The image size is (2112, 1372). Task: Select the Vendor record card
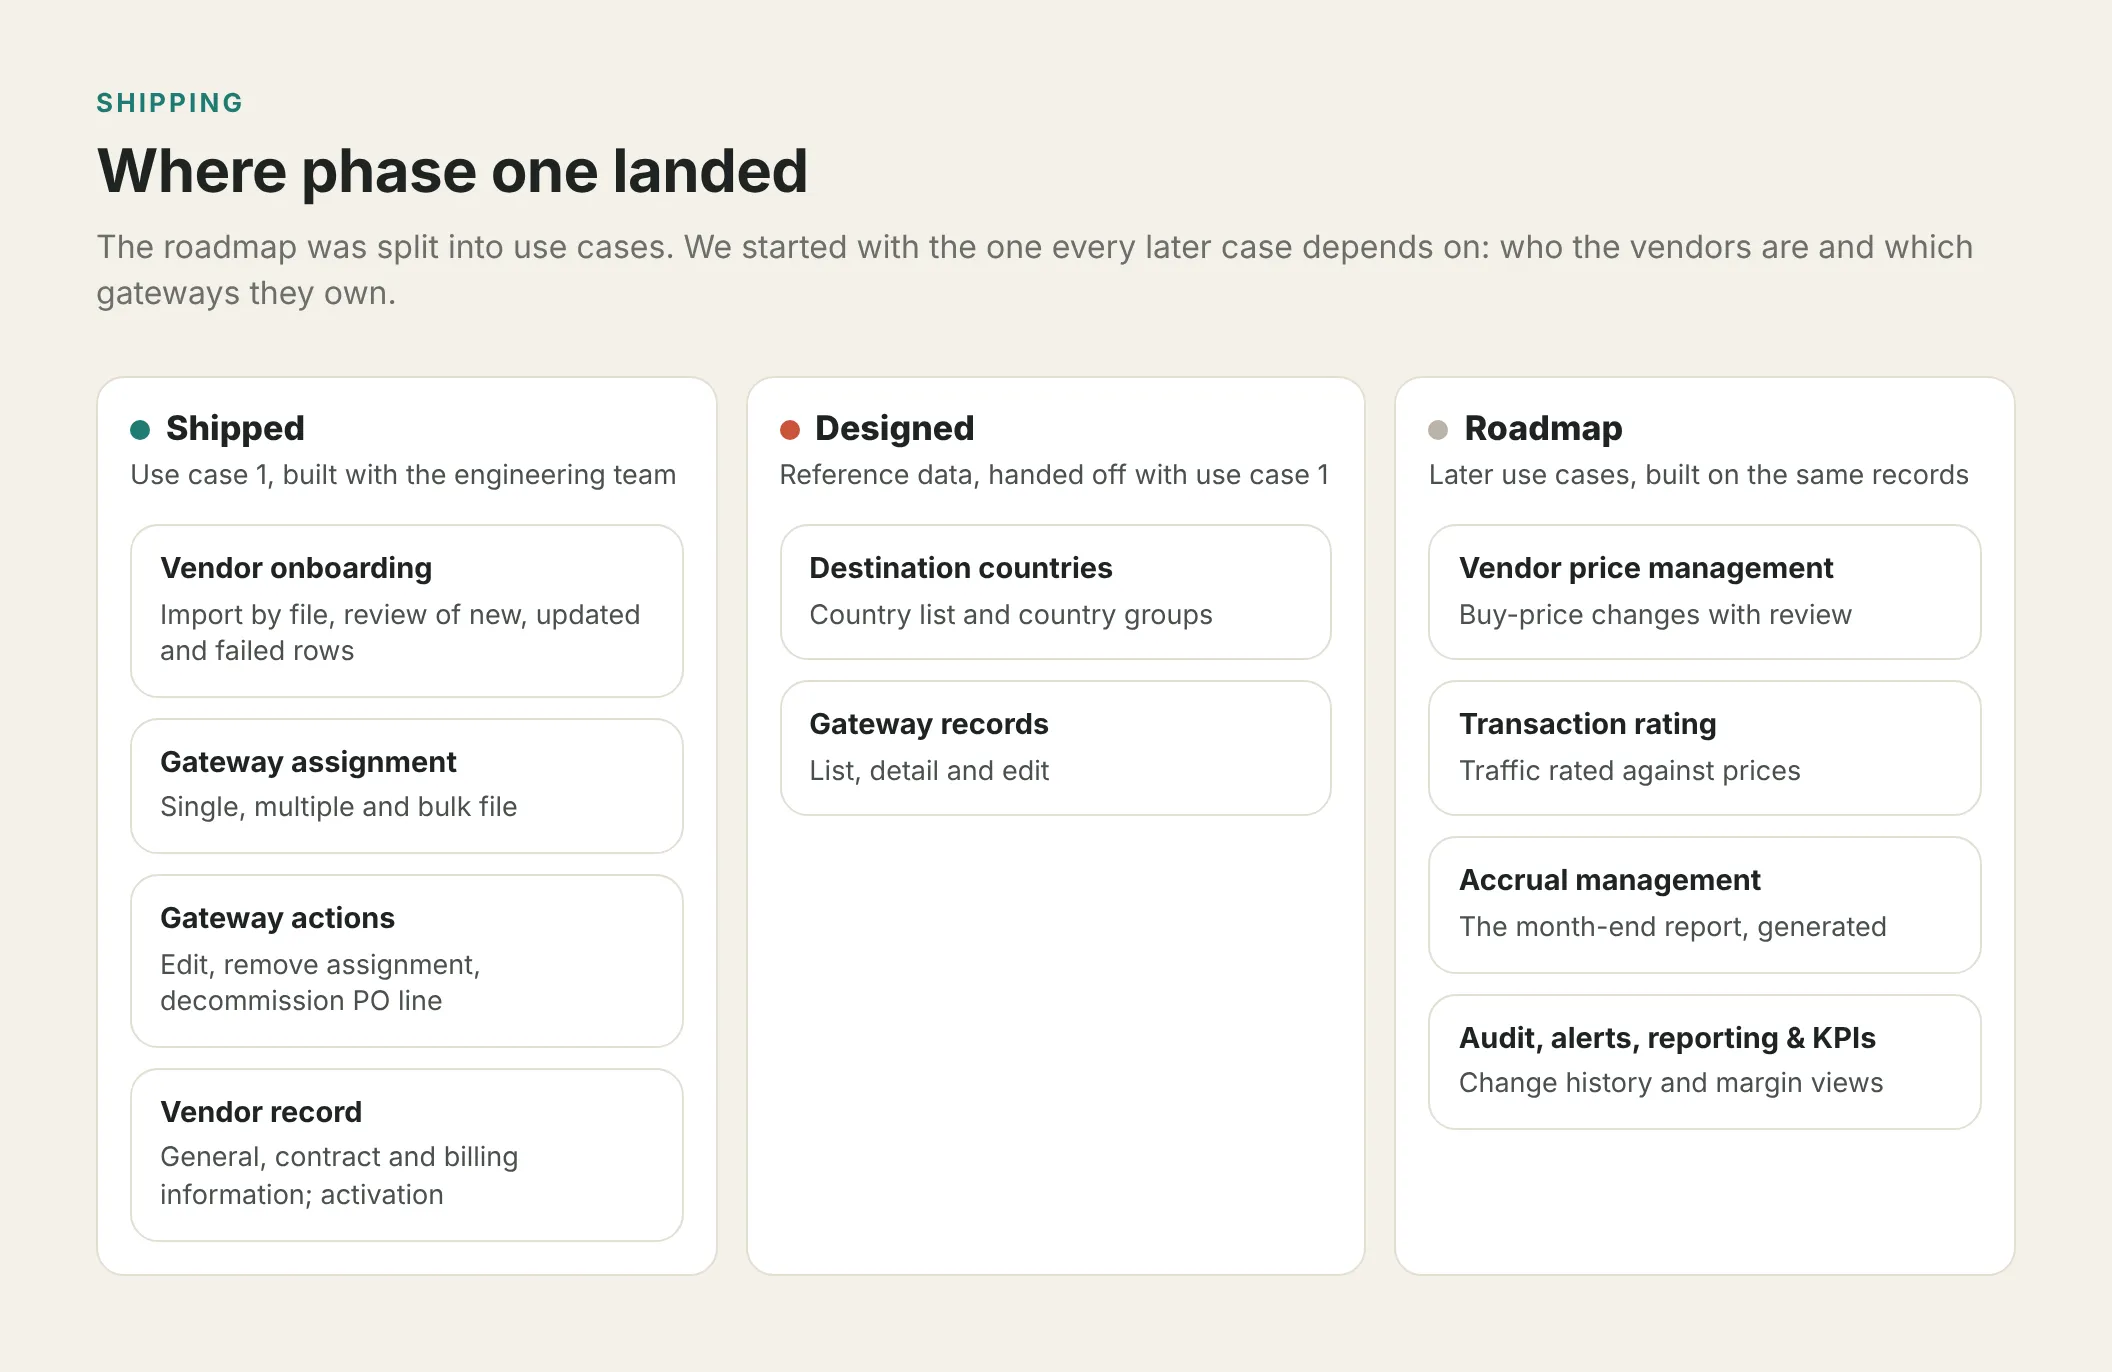[x=407, y=1155]
